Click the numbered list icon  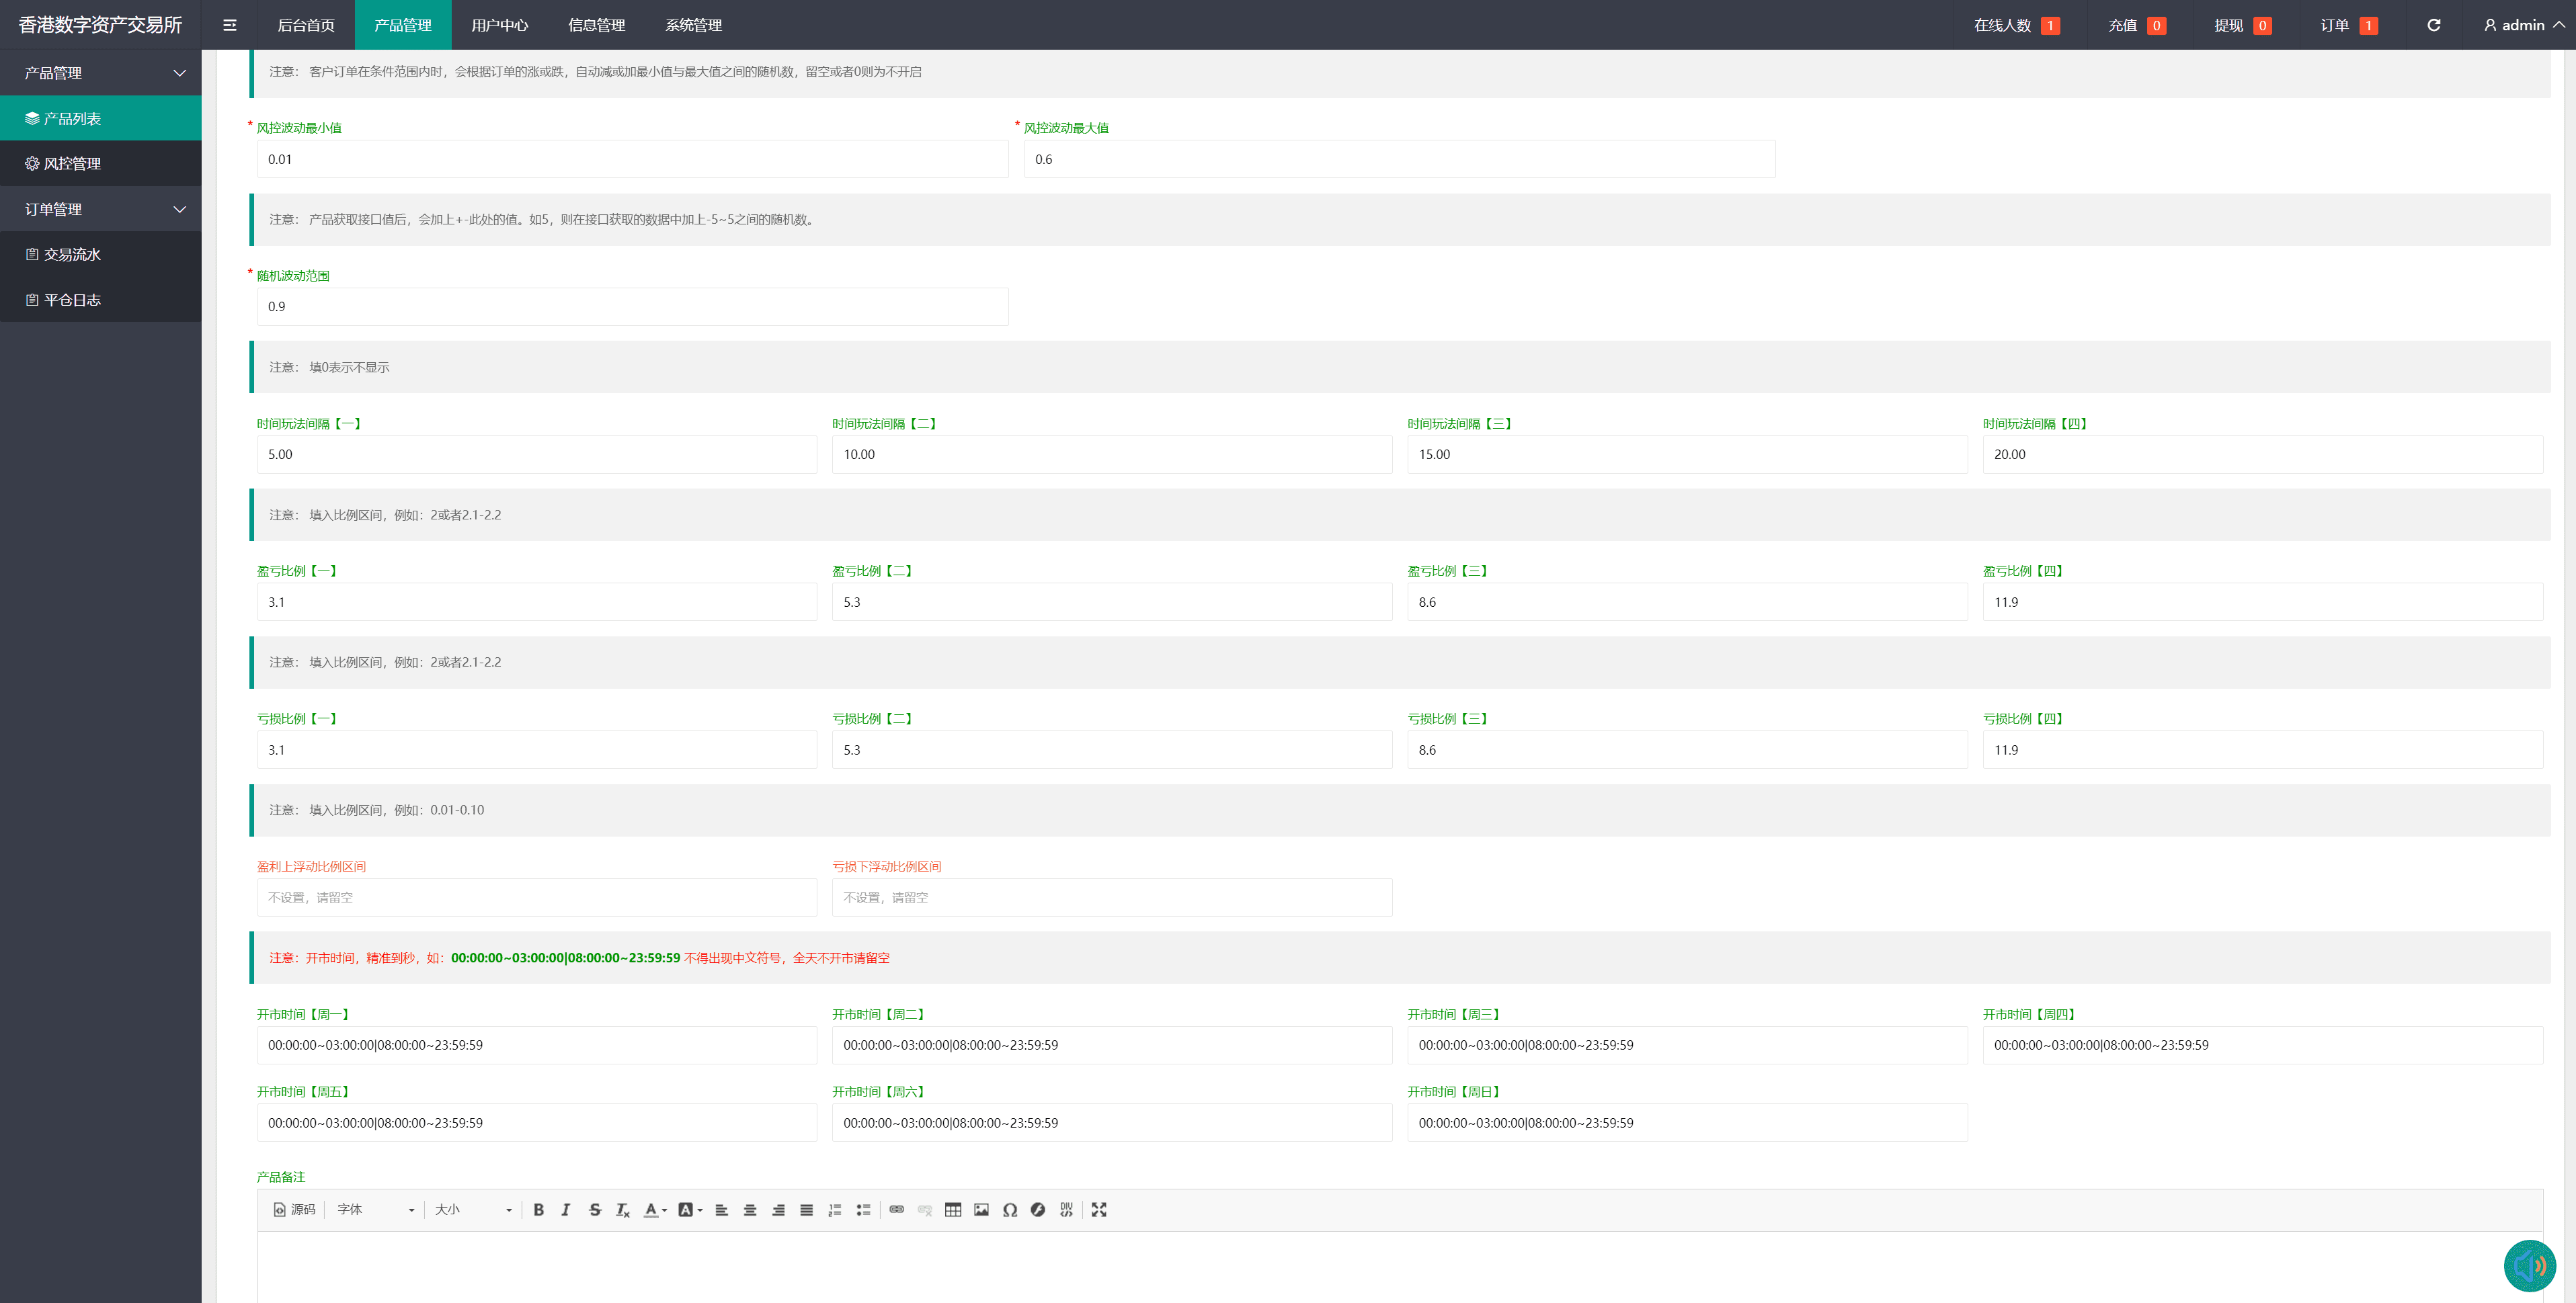point(834,1209)
